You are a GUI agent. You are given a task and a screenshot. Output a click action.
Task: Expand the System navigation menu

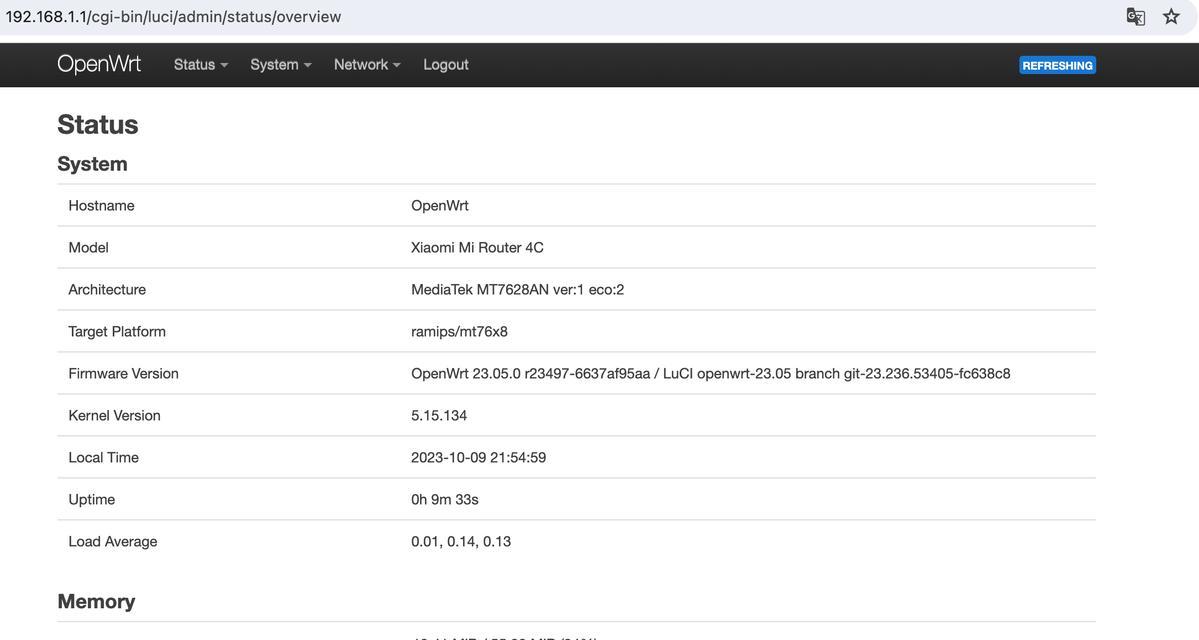pyautogui.click(x=281, y=65)
